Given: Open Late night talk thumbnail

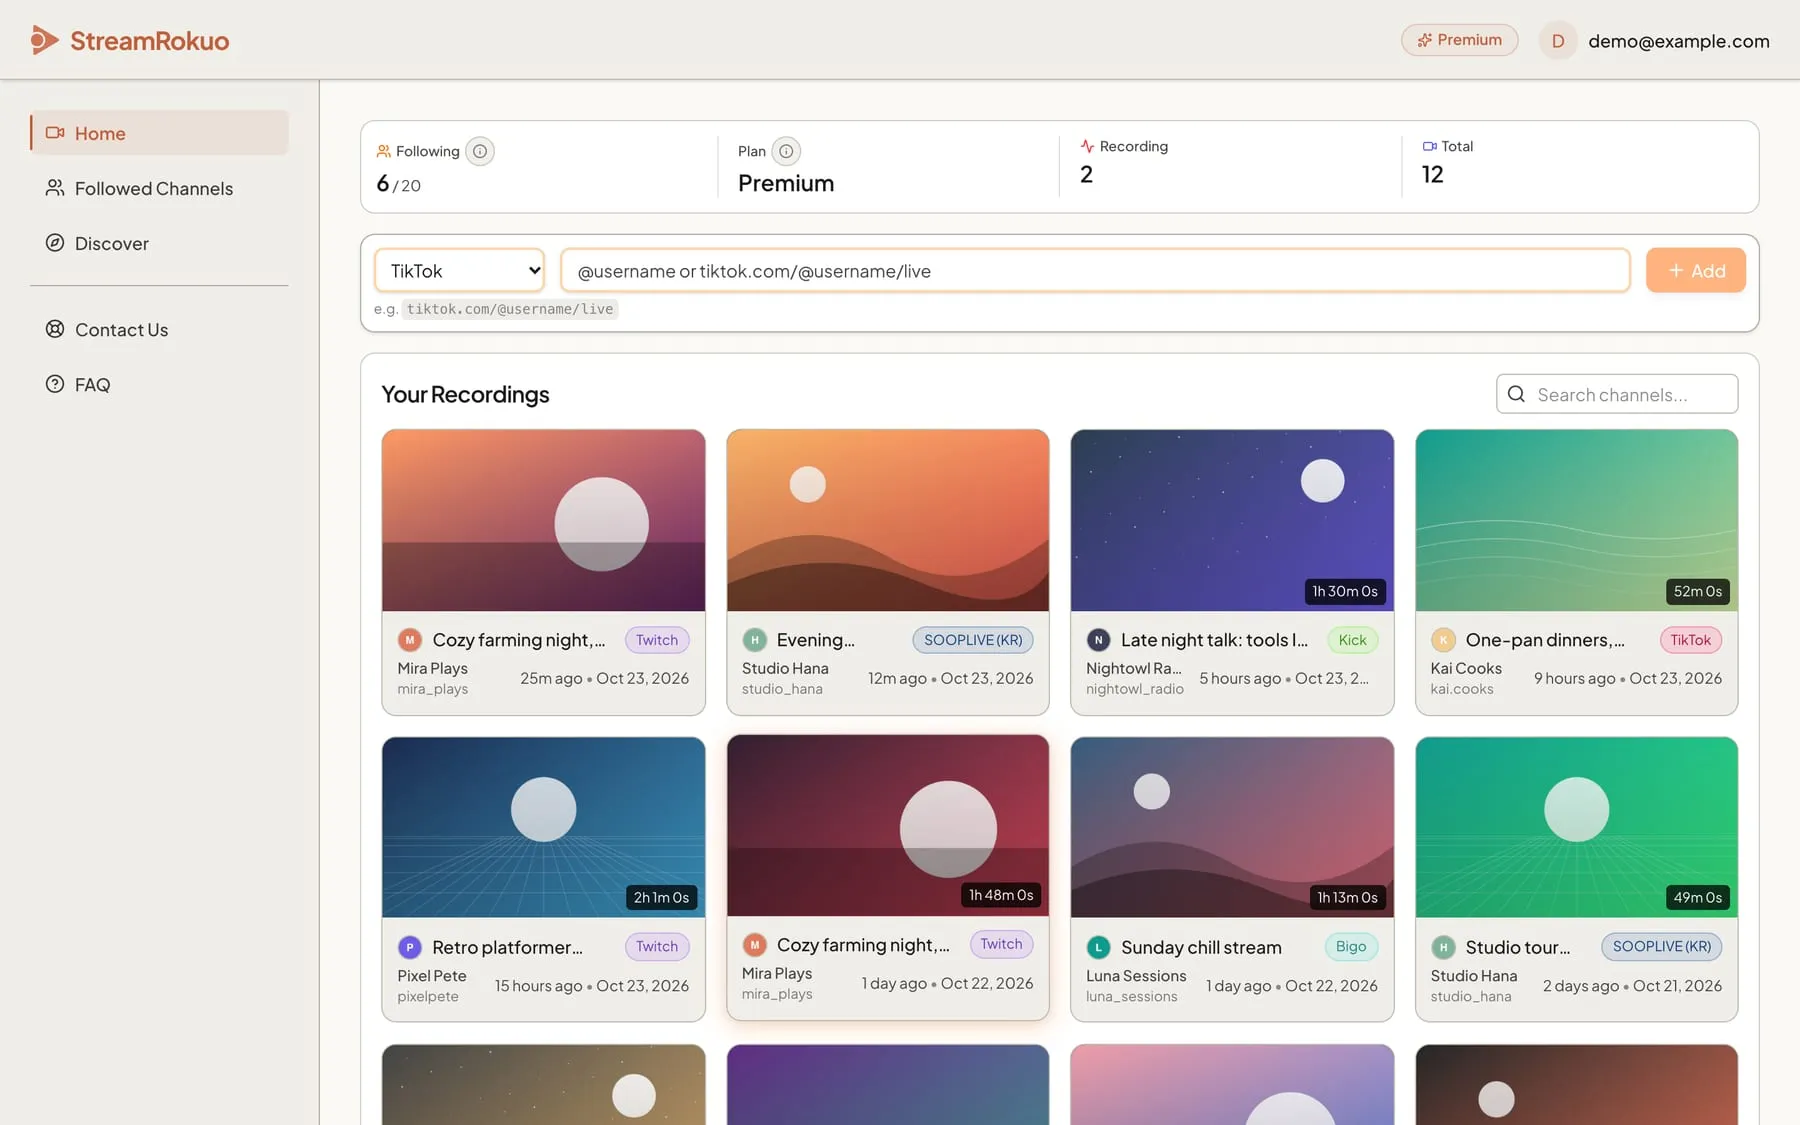Looking at the screenshot, I should point(1232,520).
